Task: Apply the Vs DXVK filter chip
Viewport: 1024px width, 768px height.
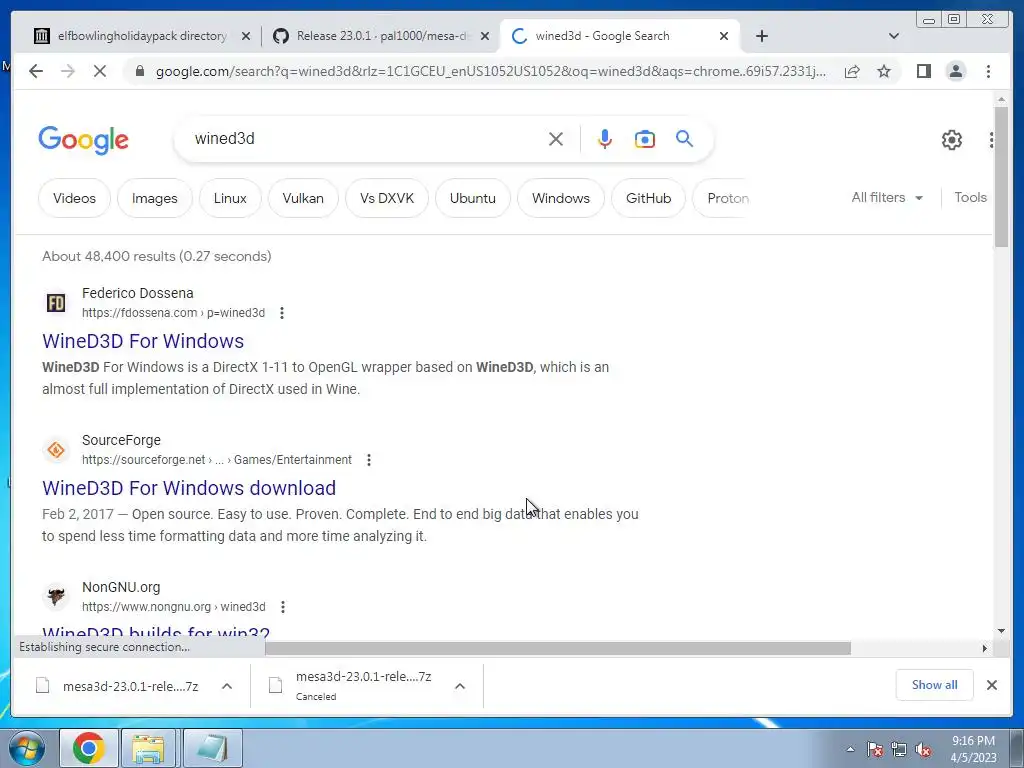Action: tap(387, 198)
